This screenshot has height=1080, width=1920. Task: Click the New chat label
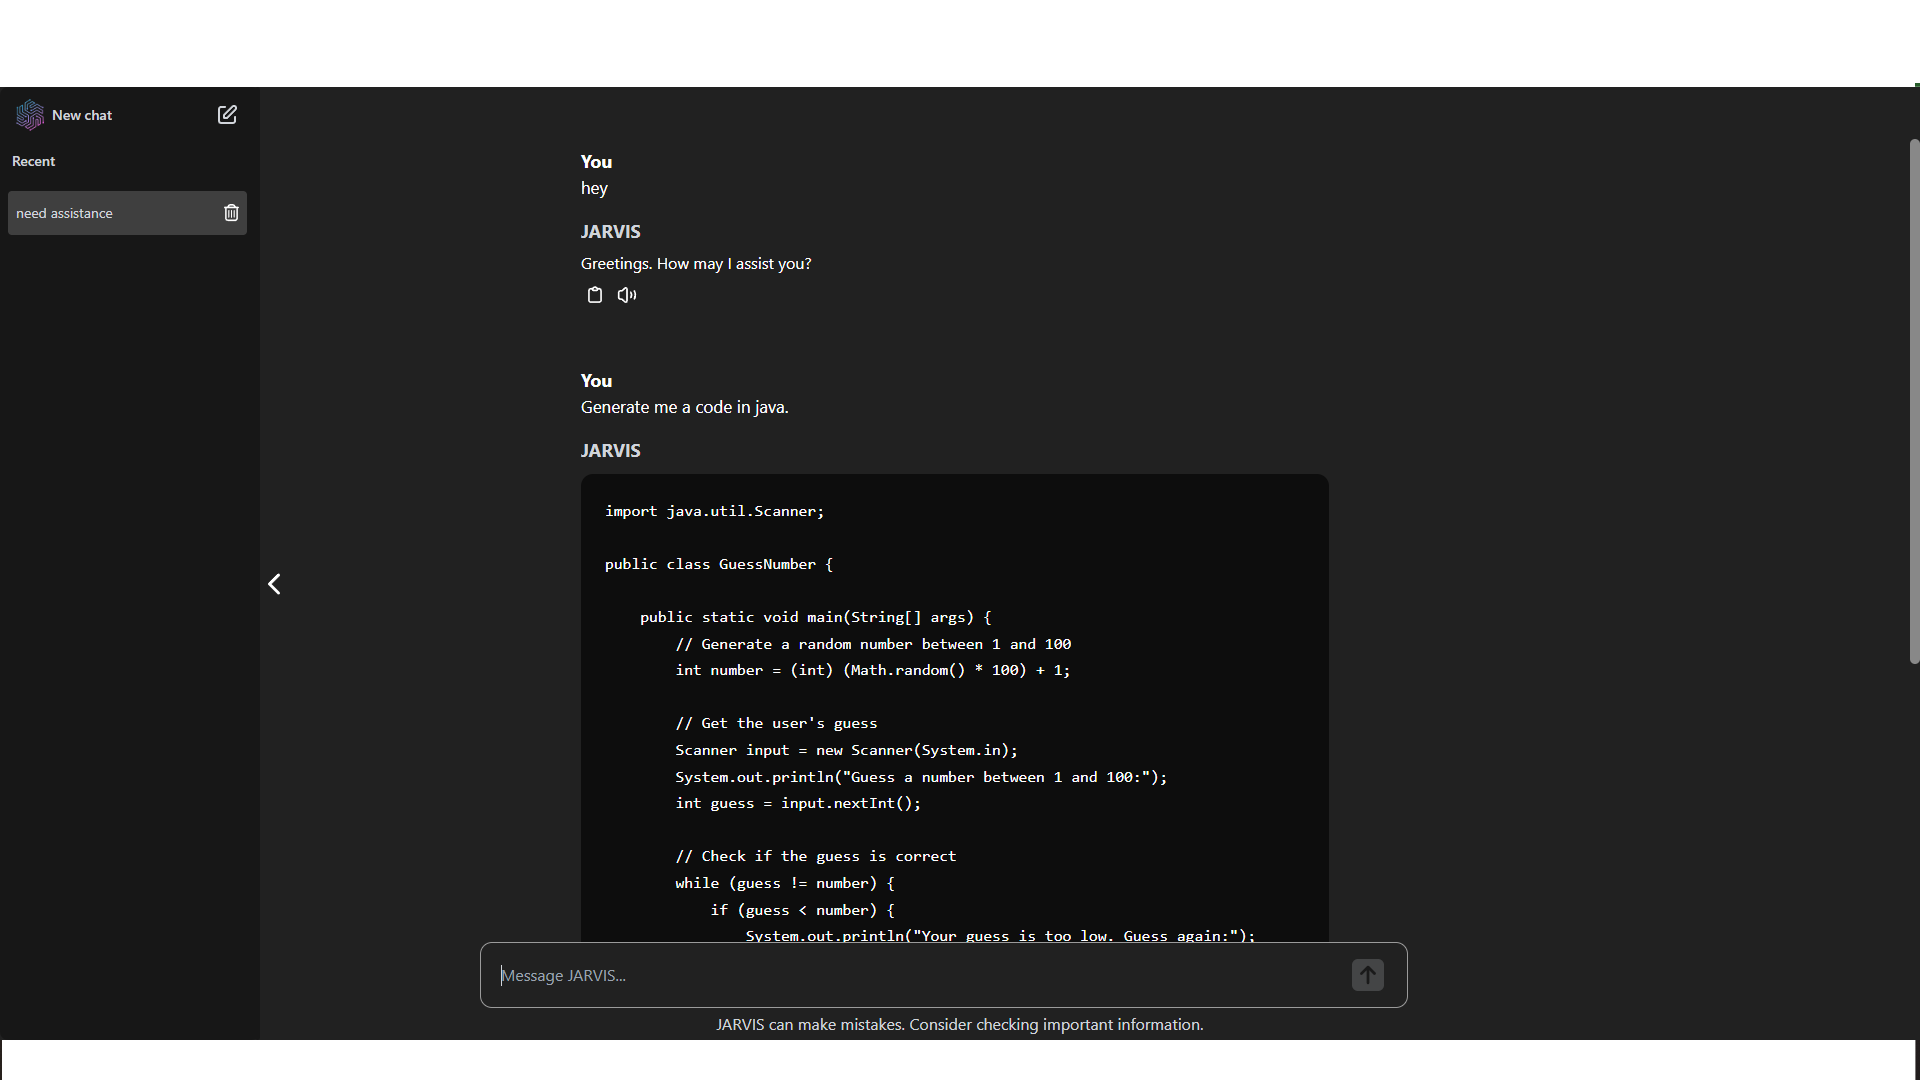[81, 114]
